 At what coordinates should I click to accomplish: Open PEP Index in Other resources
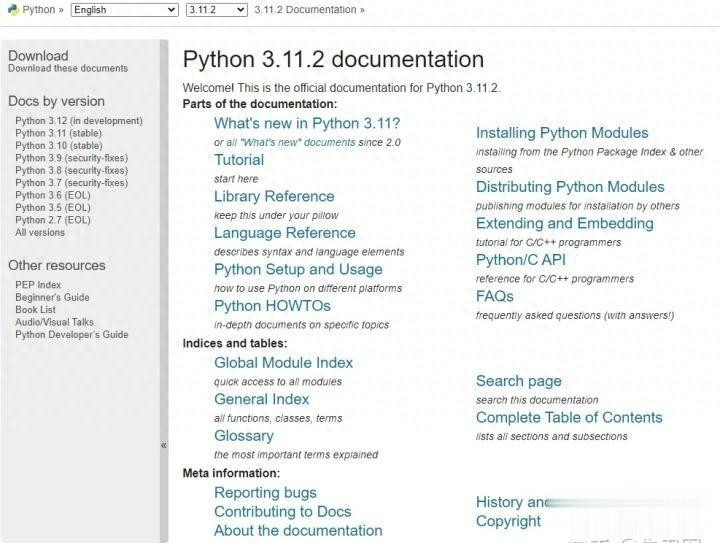pyautogui.click(x=38, y=285)
